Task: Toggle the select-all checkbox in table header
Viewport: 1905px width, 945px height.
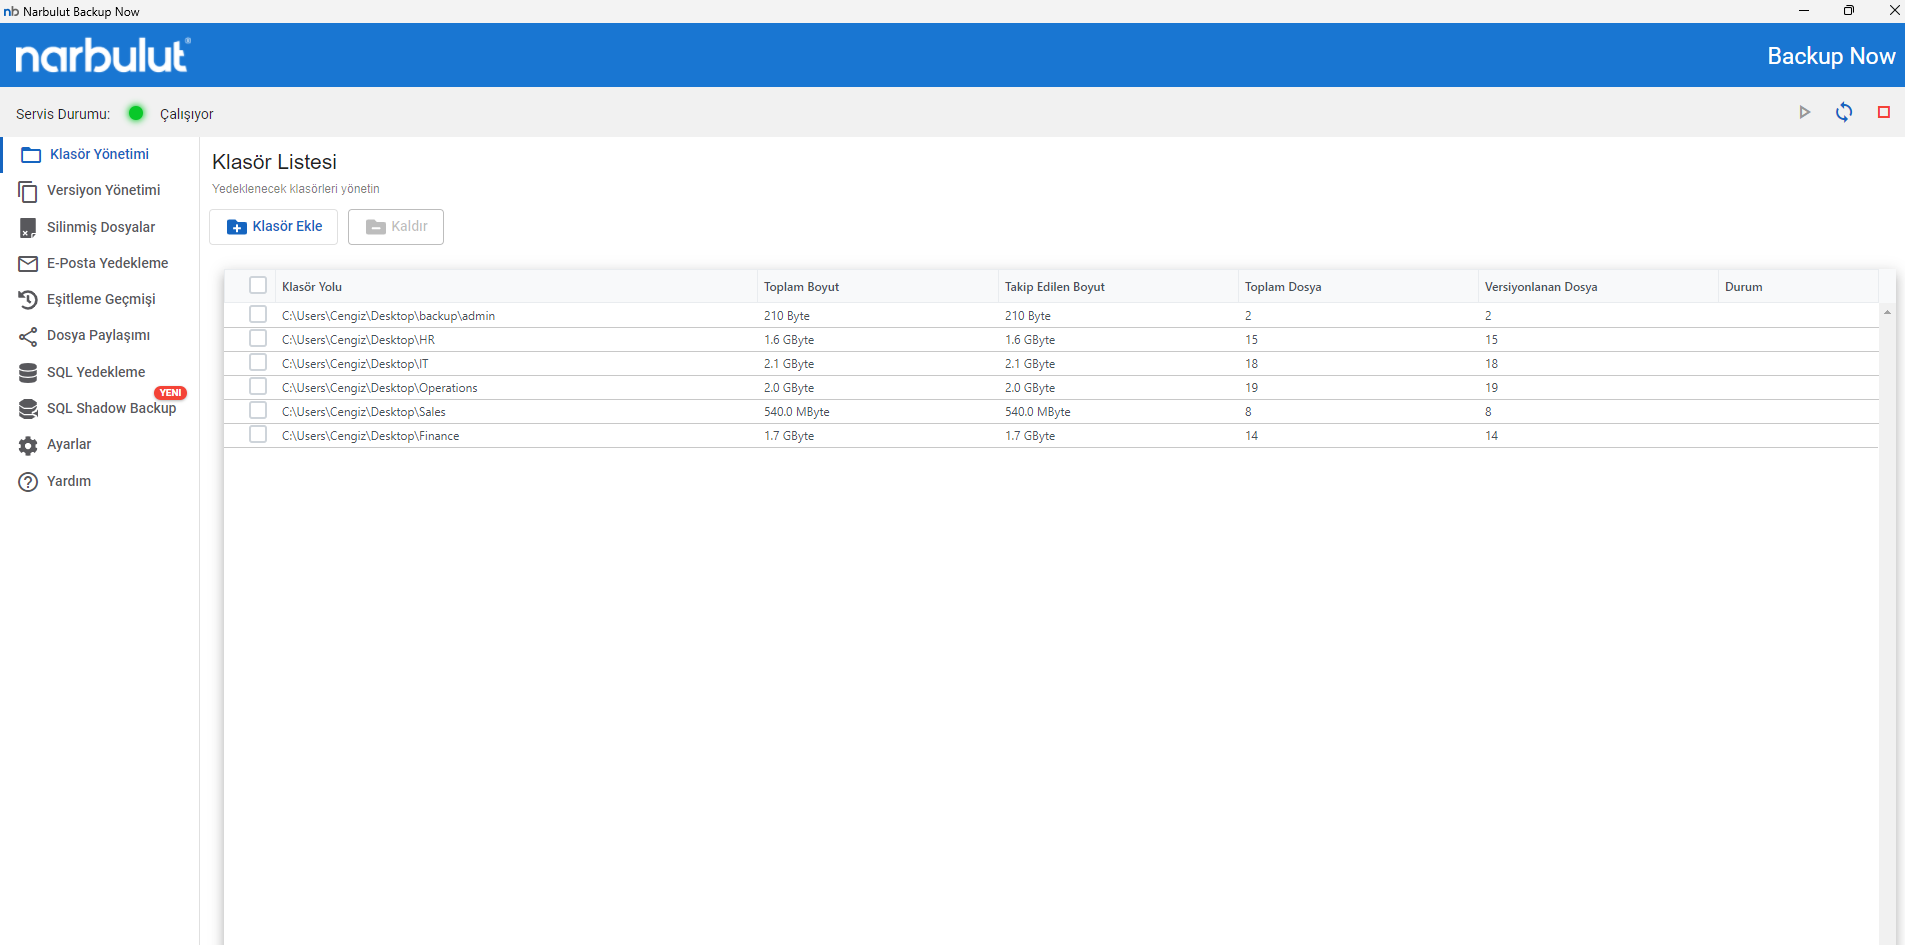Action: point(258,285)
